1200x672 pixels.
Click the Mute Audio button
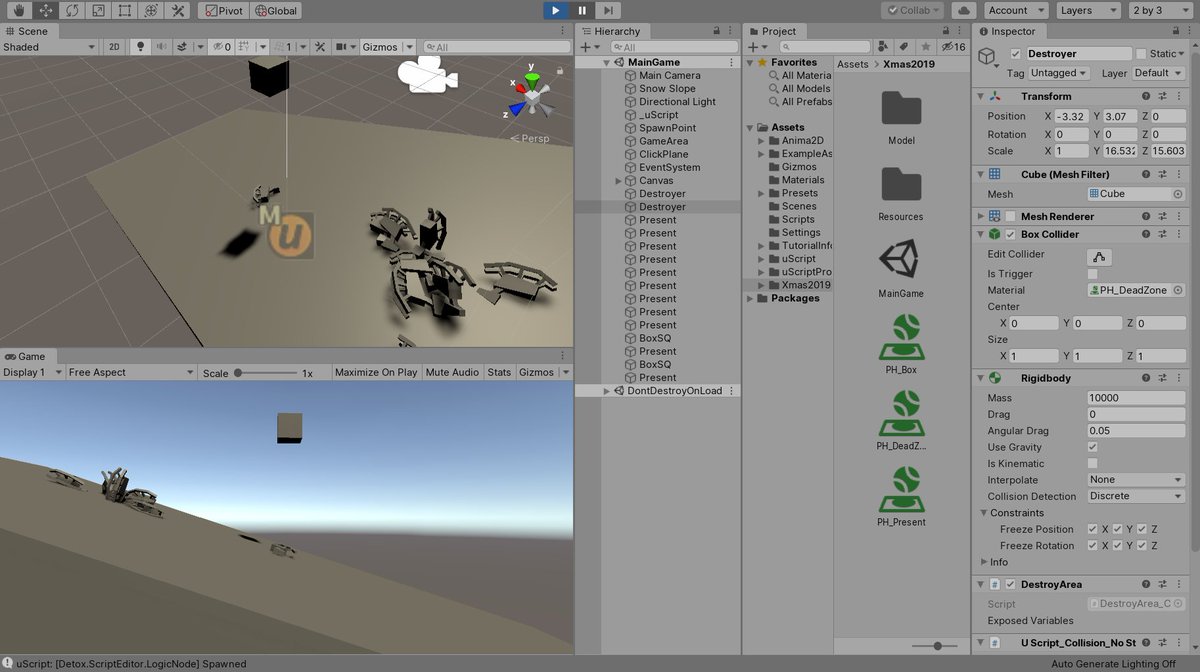pyautogui.click(x=452, y=372)
